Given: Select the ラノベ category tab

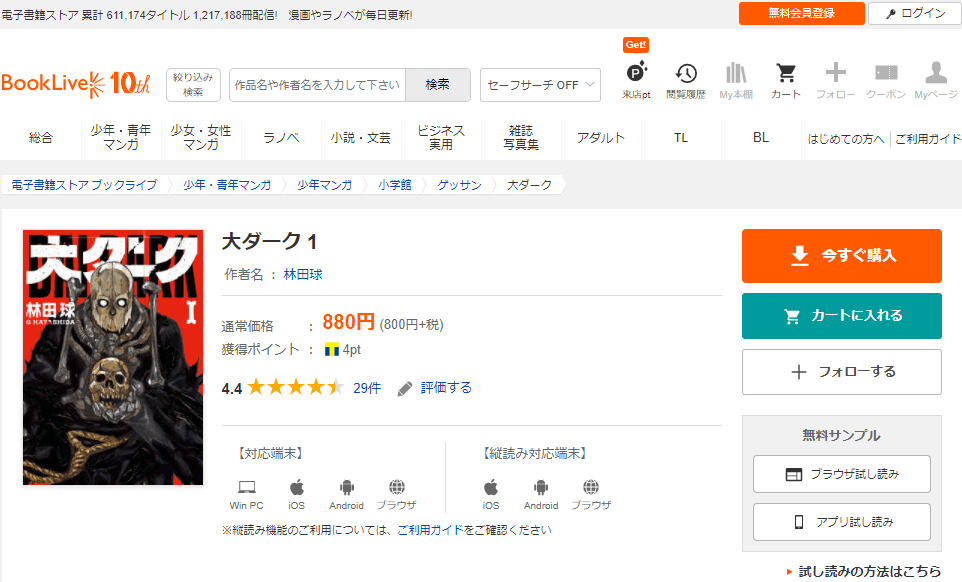Looking at the screenshot, I should 281,138.
